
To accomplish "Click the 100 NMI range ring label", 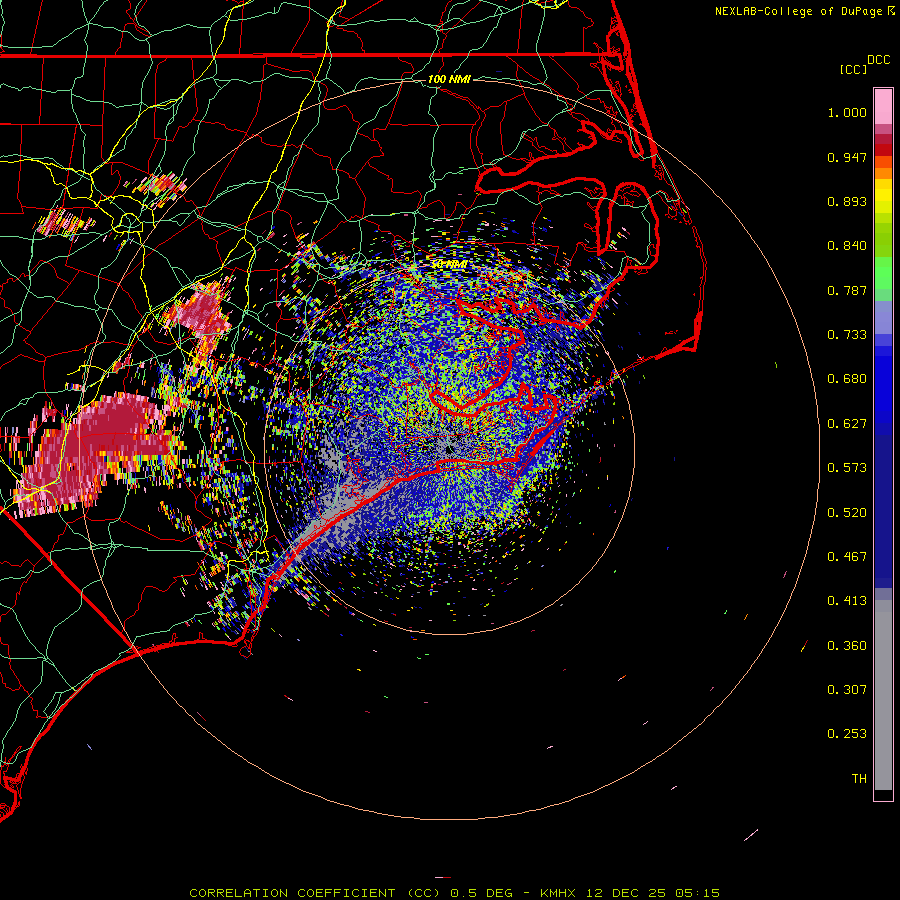I will (x=449, y=79).
